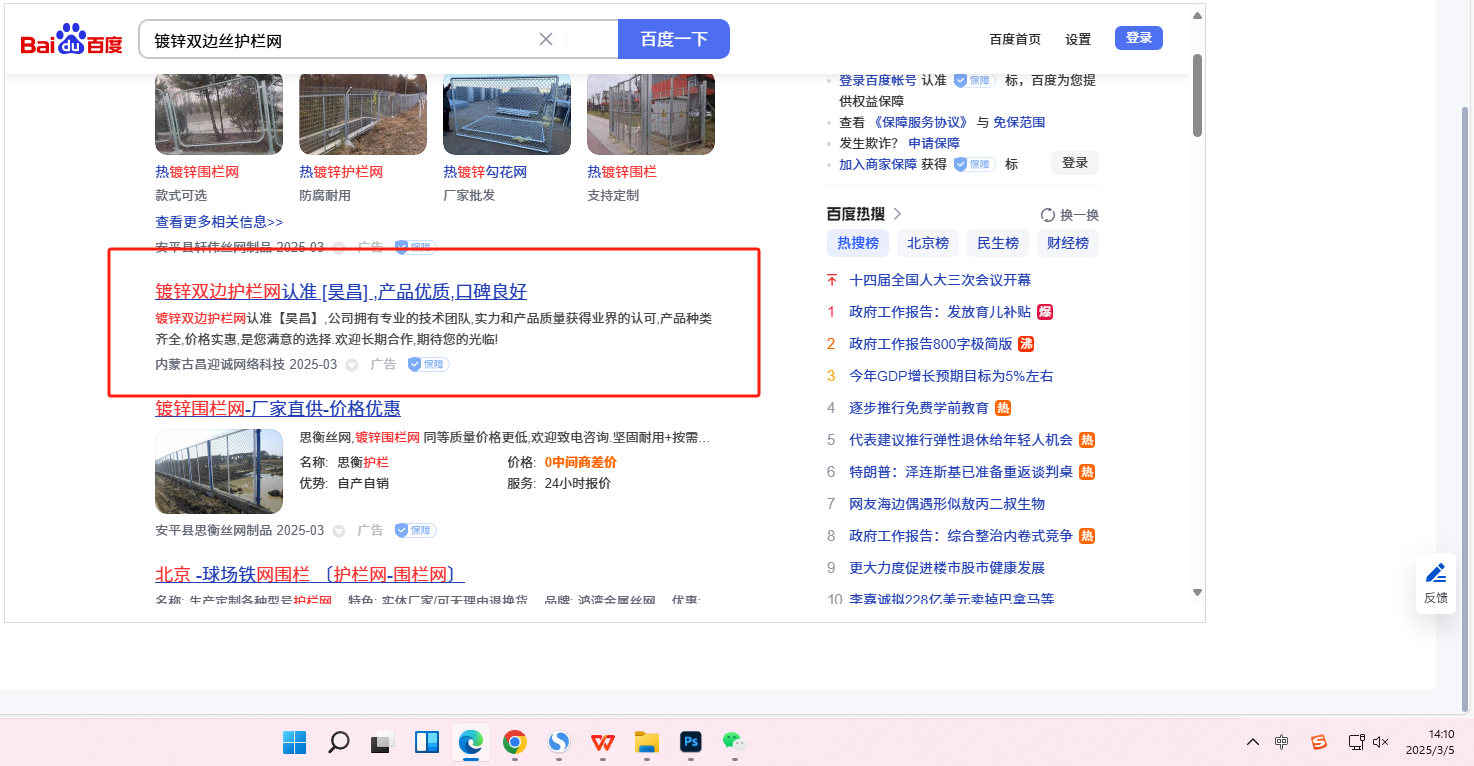Open the 北京-球场铁网围栏 result link

(310, 574)
